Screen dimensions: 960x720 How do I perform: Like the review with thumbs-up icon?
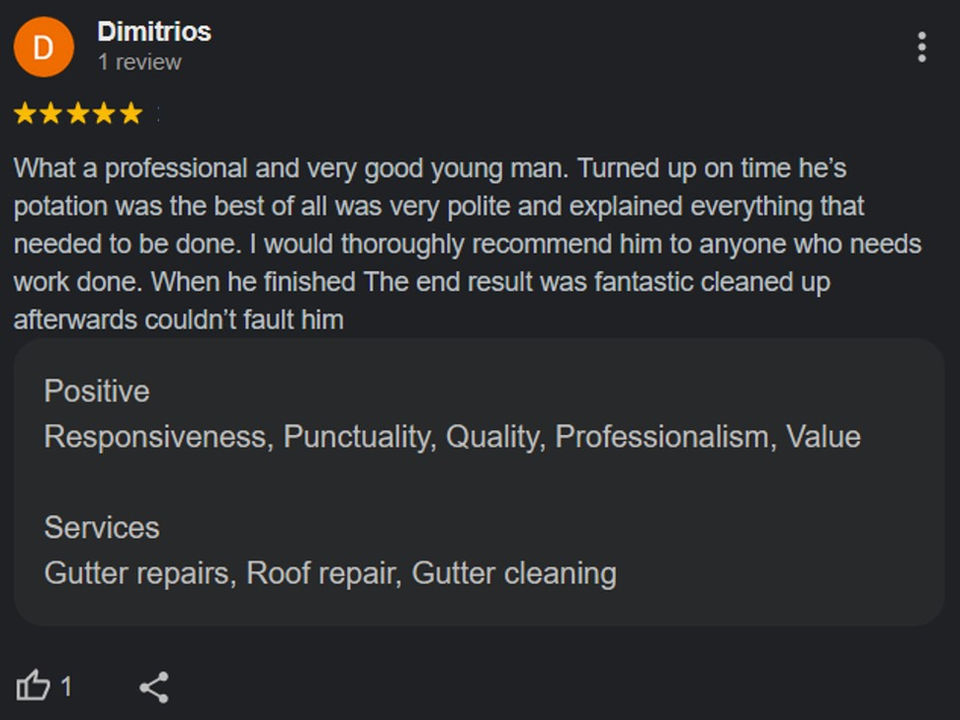[x=32, y=685]
